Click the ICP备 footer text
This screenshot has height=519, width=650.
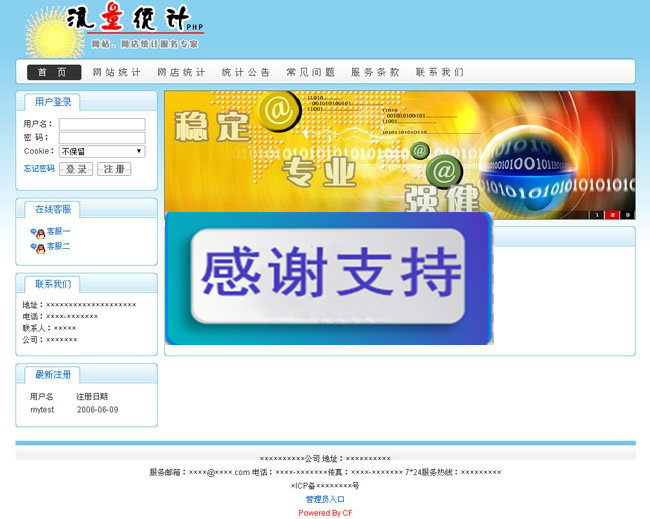pos(325,485)
